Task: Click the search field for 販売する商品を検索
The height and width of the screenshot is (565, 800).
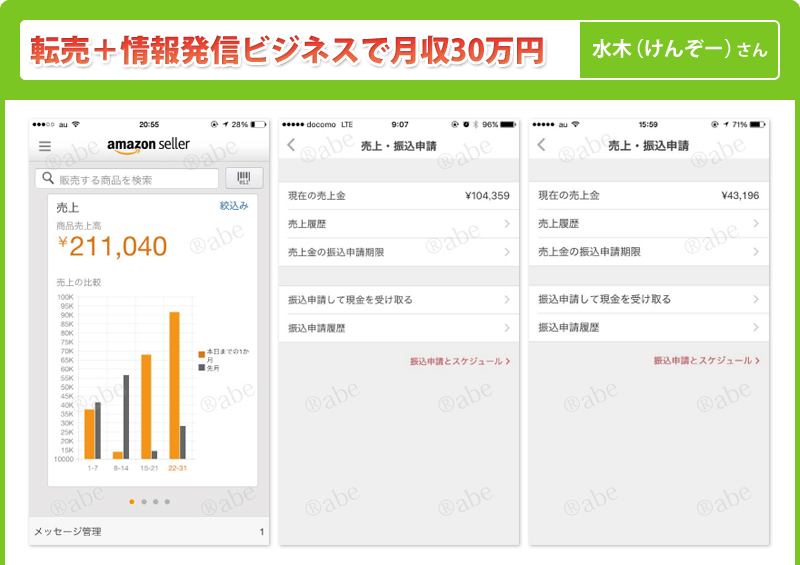Action: tap(133, 179)
